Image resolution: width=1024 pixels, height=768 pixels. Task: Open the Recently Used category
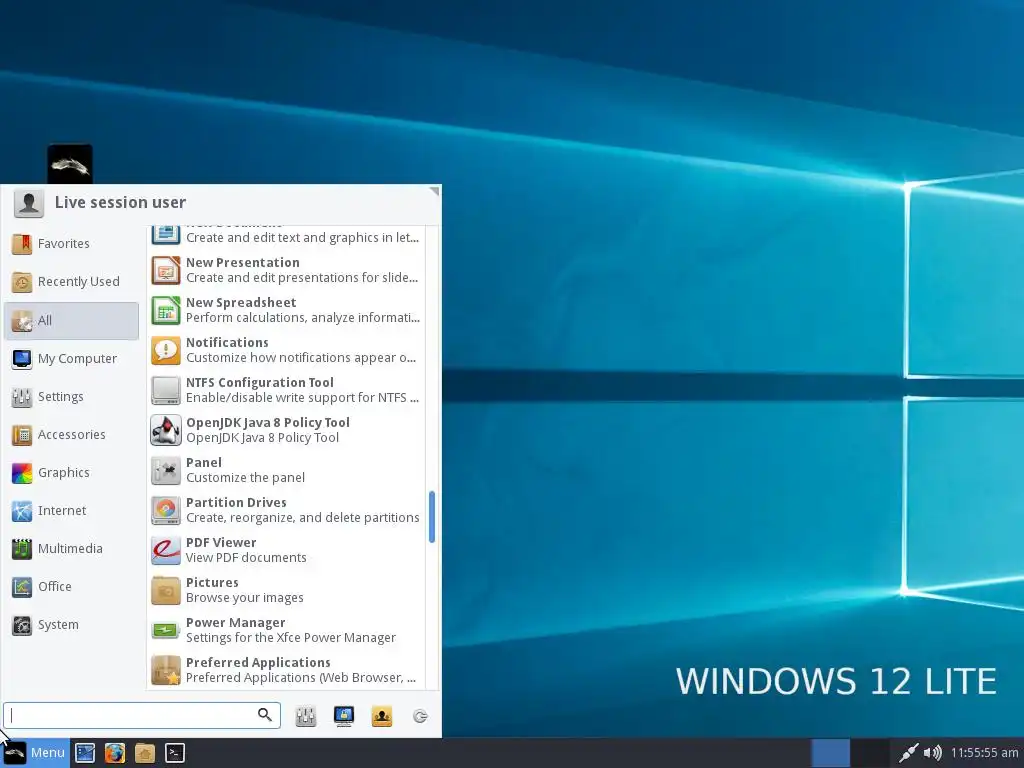click(x=71, y=281)
